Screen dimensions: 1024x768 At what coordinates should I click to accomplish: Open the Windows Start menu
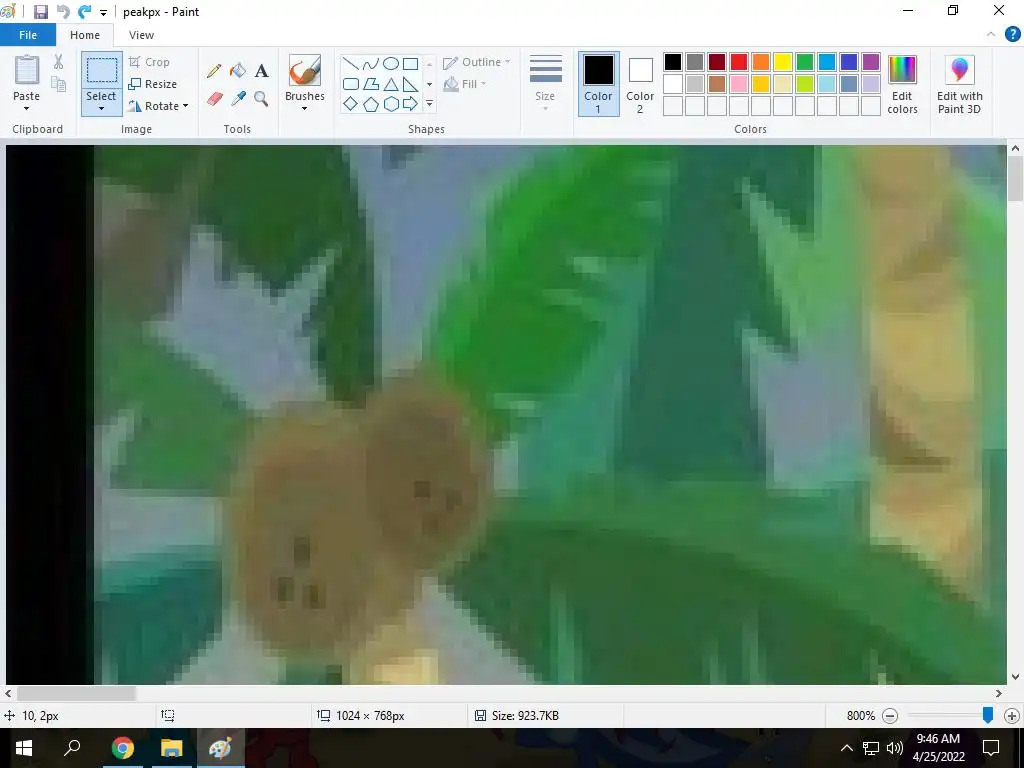(24, 748)
